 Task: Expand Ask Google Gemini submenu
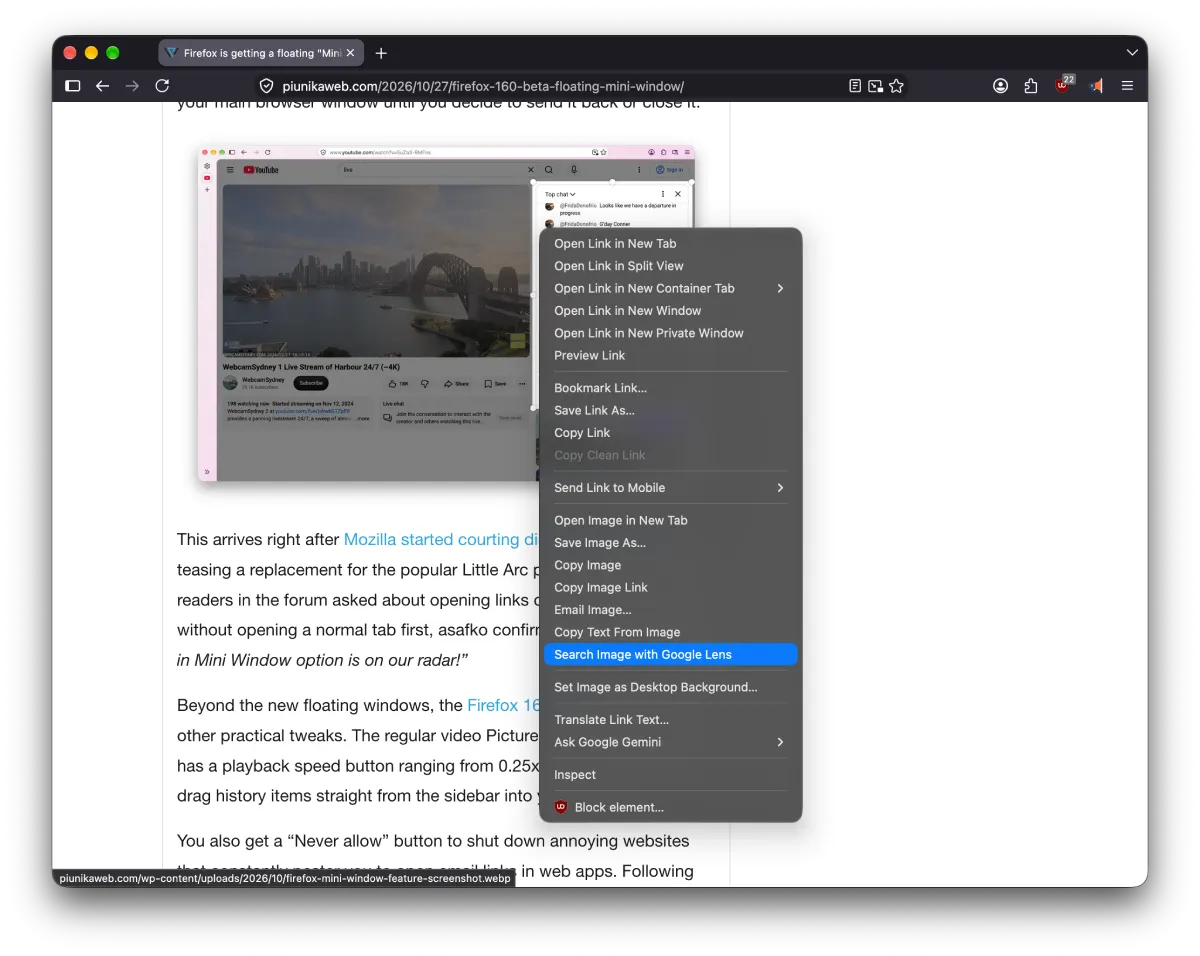click(x=670, y=742)
